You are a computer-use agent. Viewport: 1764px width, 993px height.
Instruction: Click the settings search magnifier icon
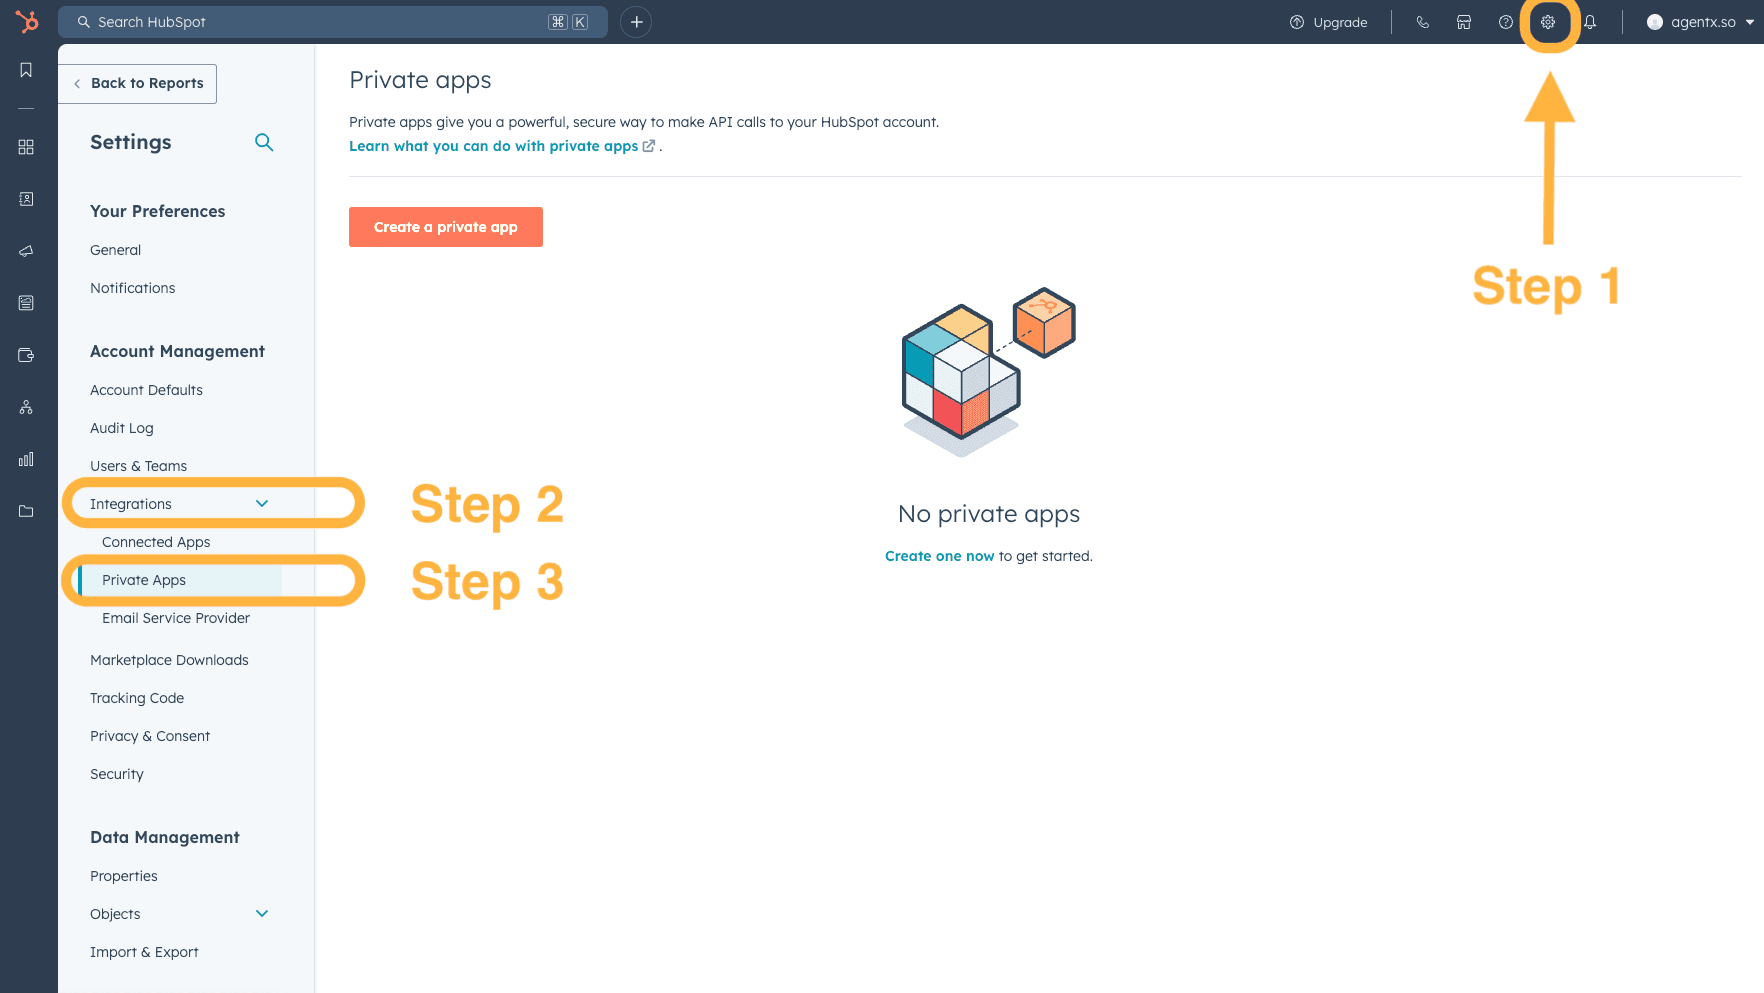(x=264, y=142)
